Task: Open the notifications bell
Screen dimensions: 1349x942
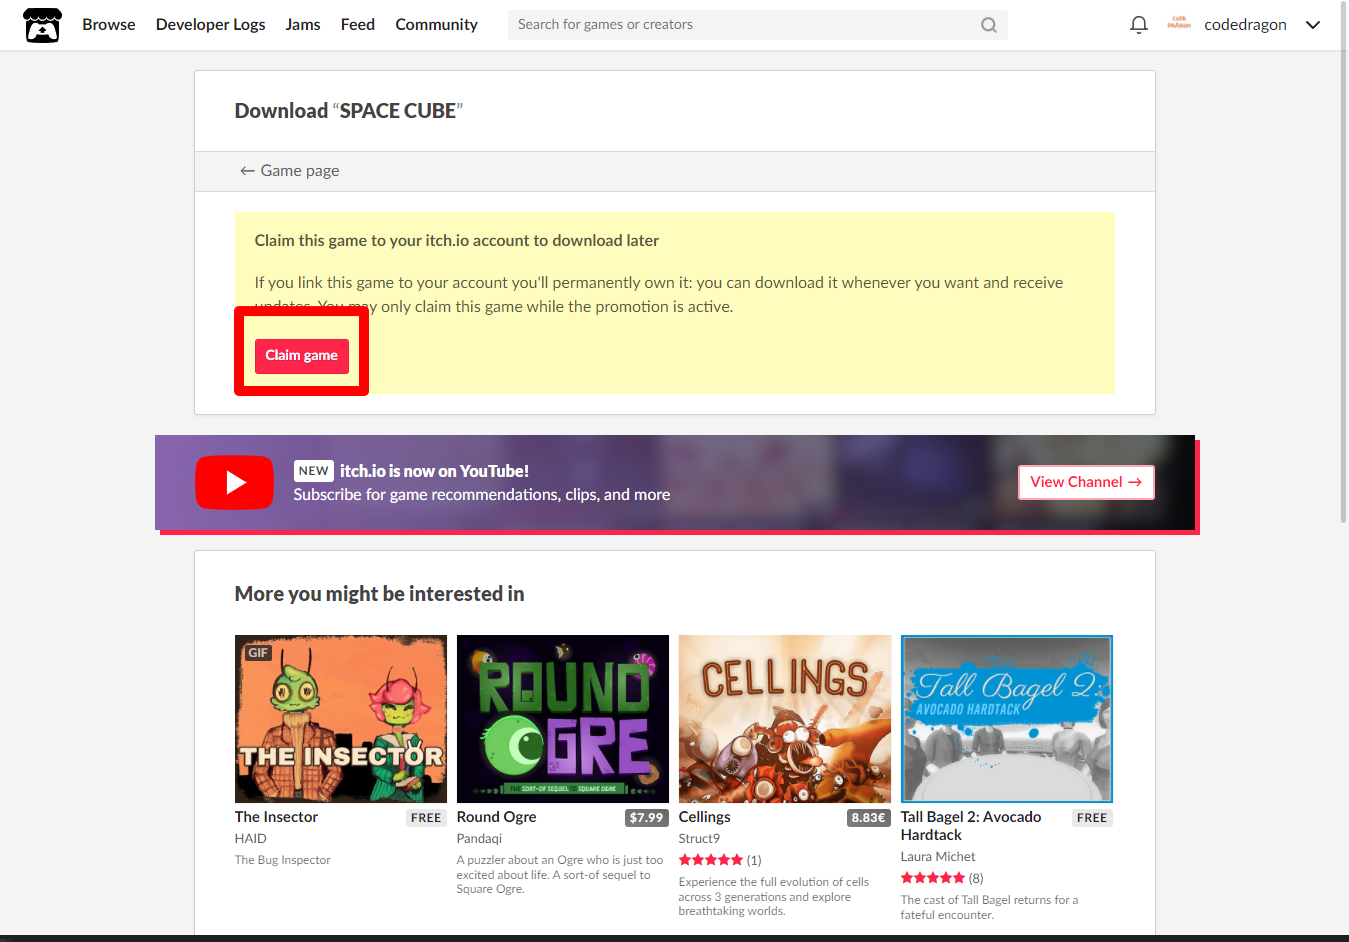Action: (1138, 25)
